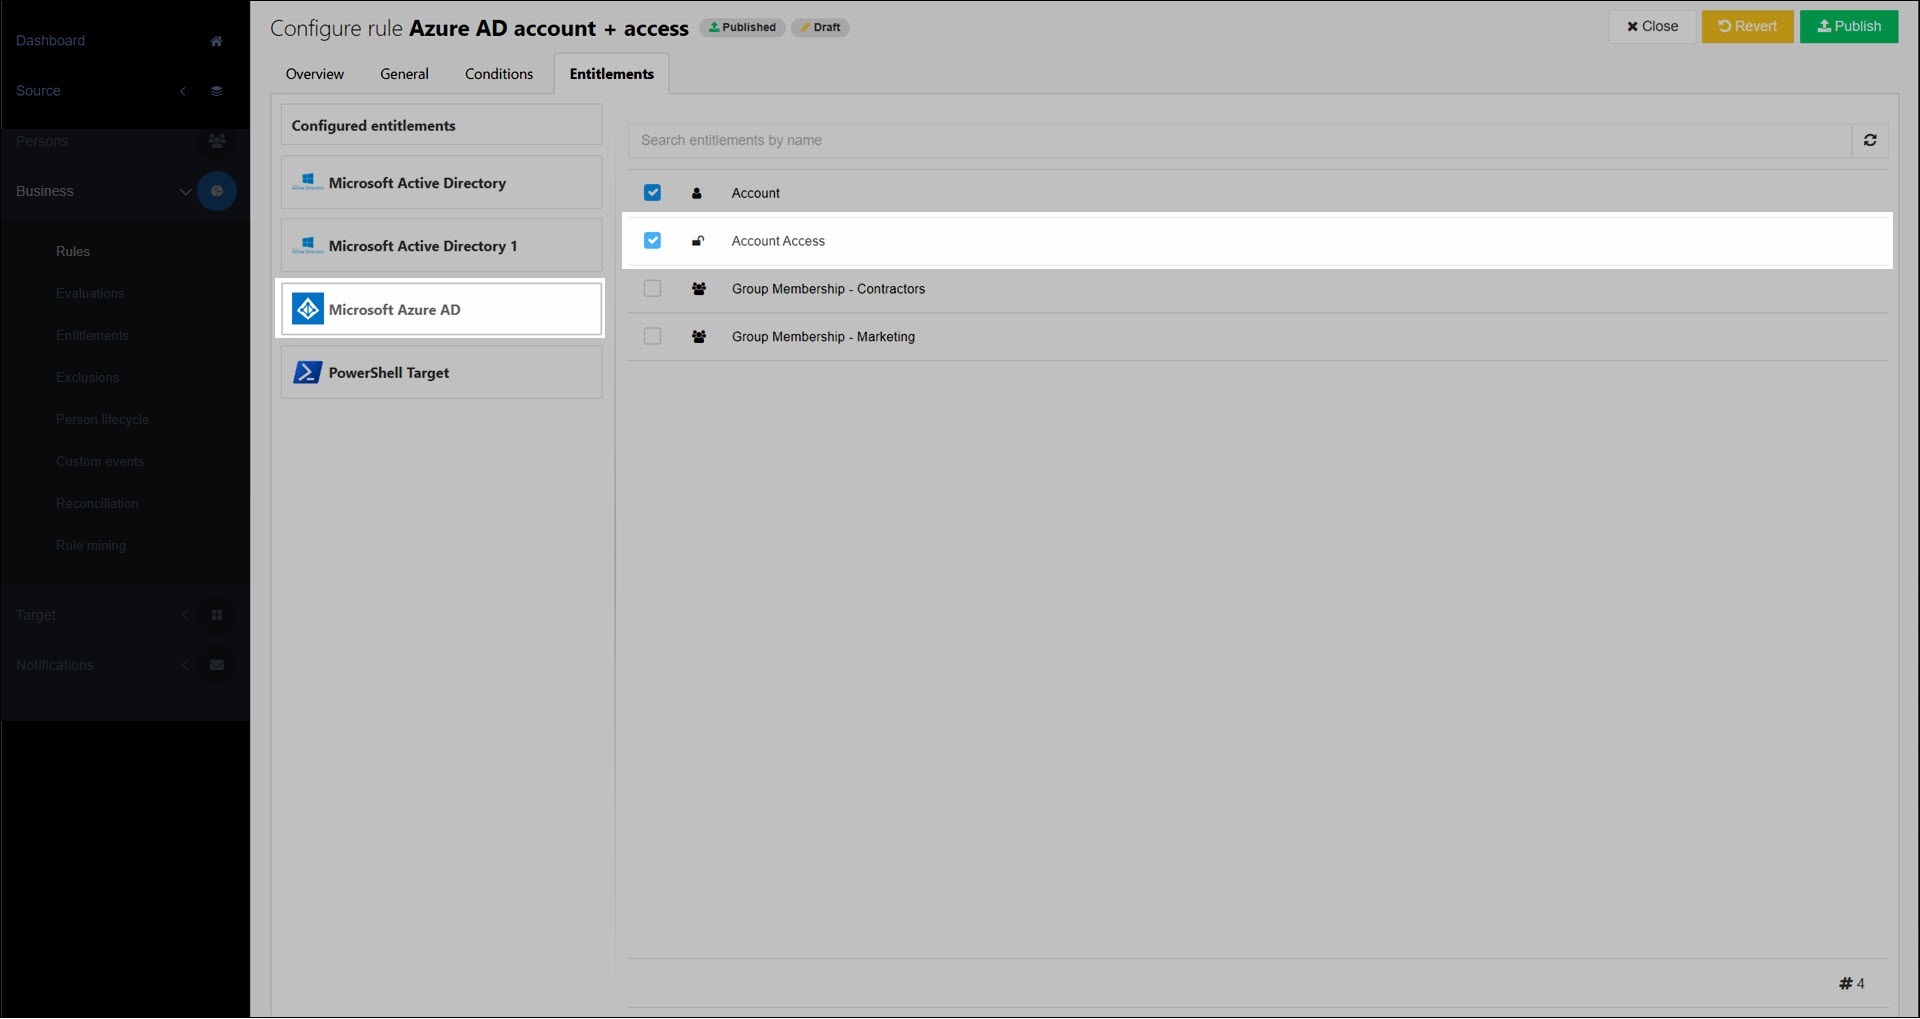The height and width of the screenshot is (1019, 1920).
Task: Uncheck the Account entitlement checkbox
Action: 652,193
